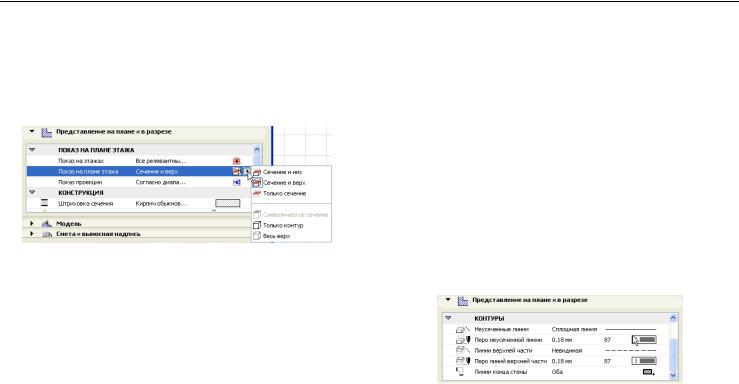This screenshot has width=739, height=384.
Task: Collapse the ПОКАЗ НА ПЛАНЕ ЭТАЖА group
Action: pos(33,150)
